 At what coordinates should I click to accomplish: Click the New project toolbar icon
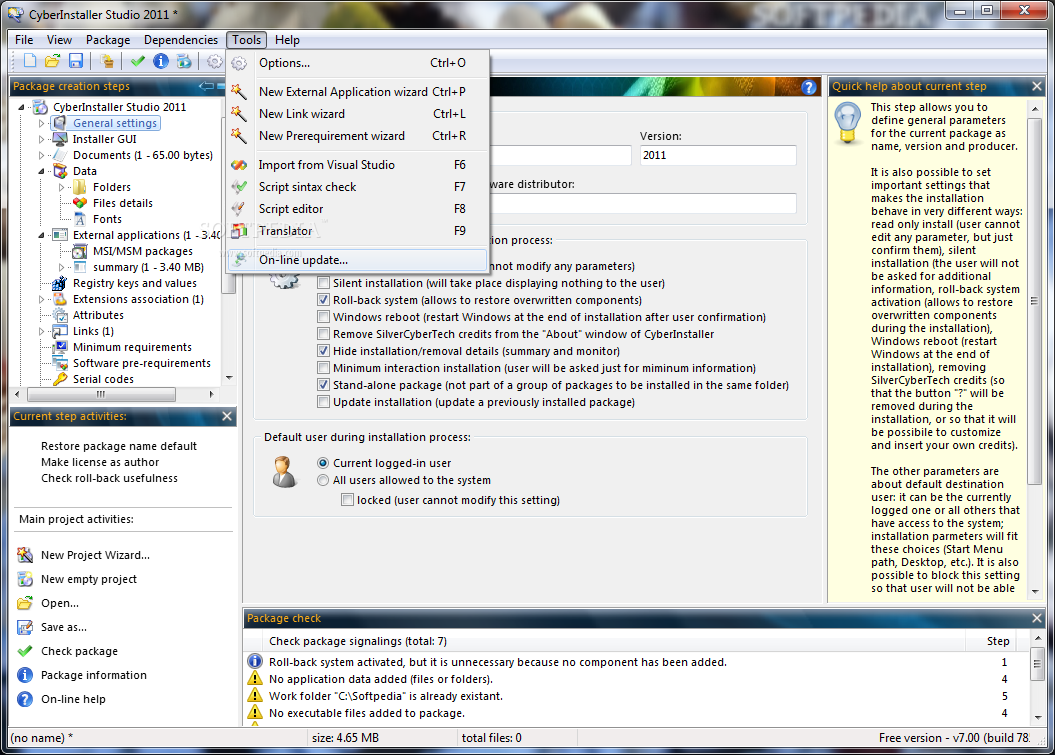[x=30, y=61]
